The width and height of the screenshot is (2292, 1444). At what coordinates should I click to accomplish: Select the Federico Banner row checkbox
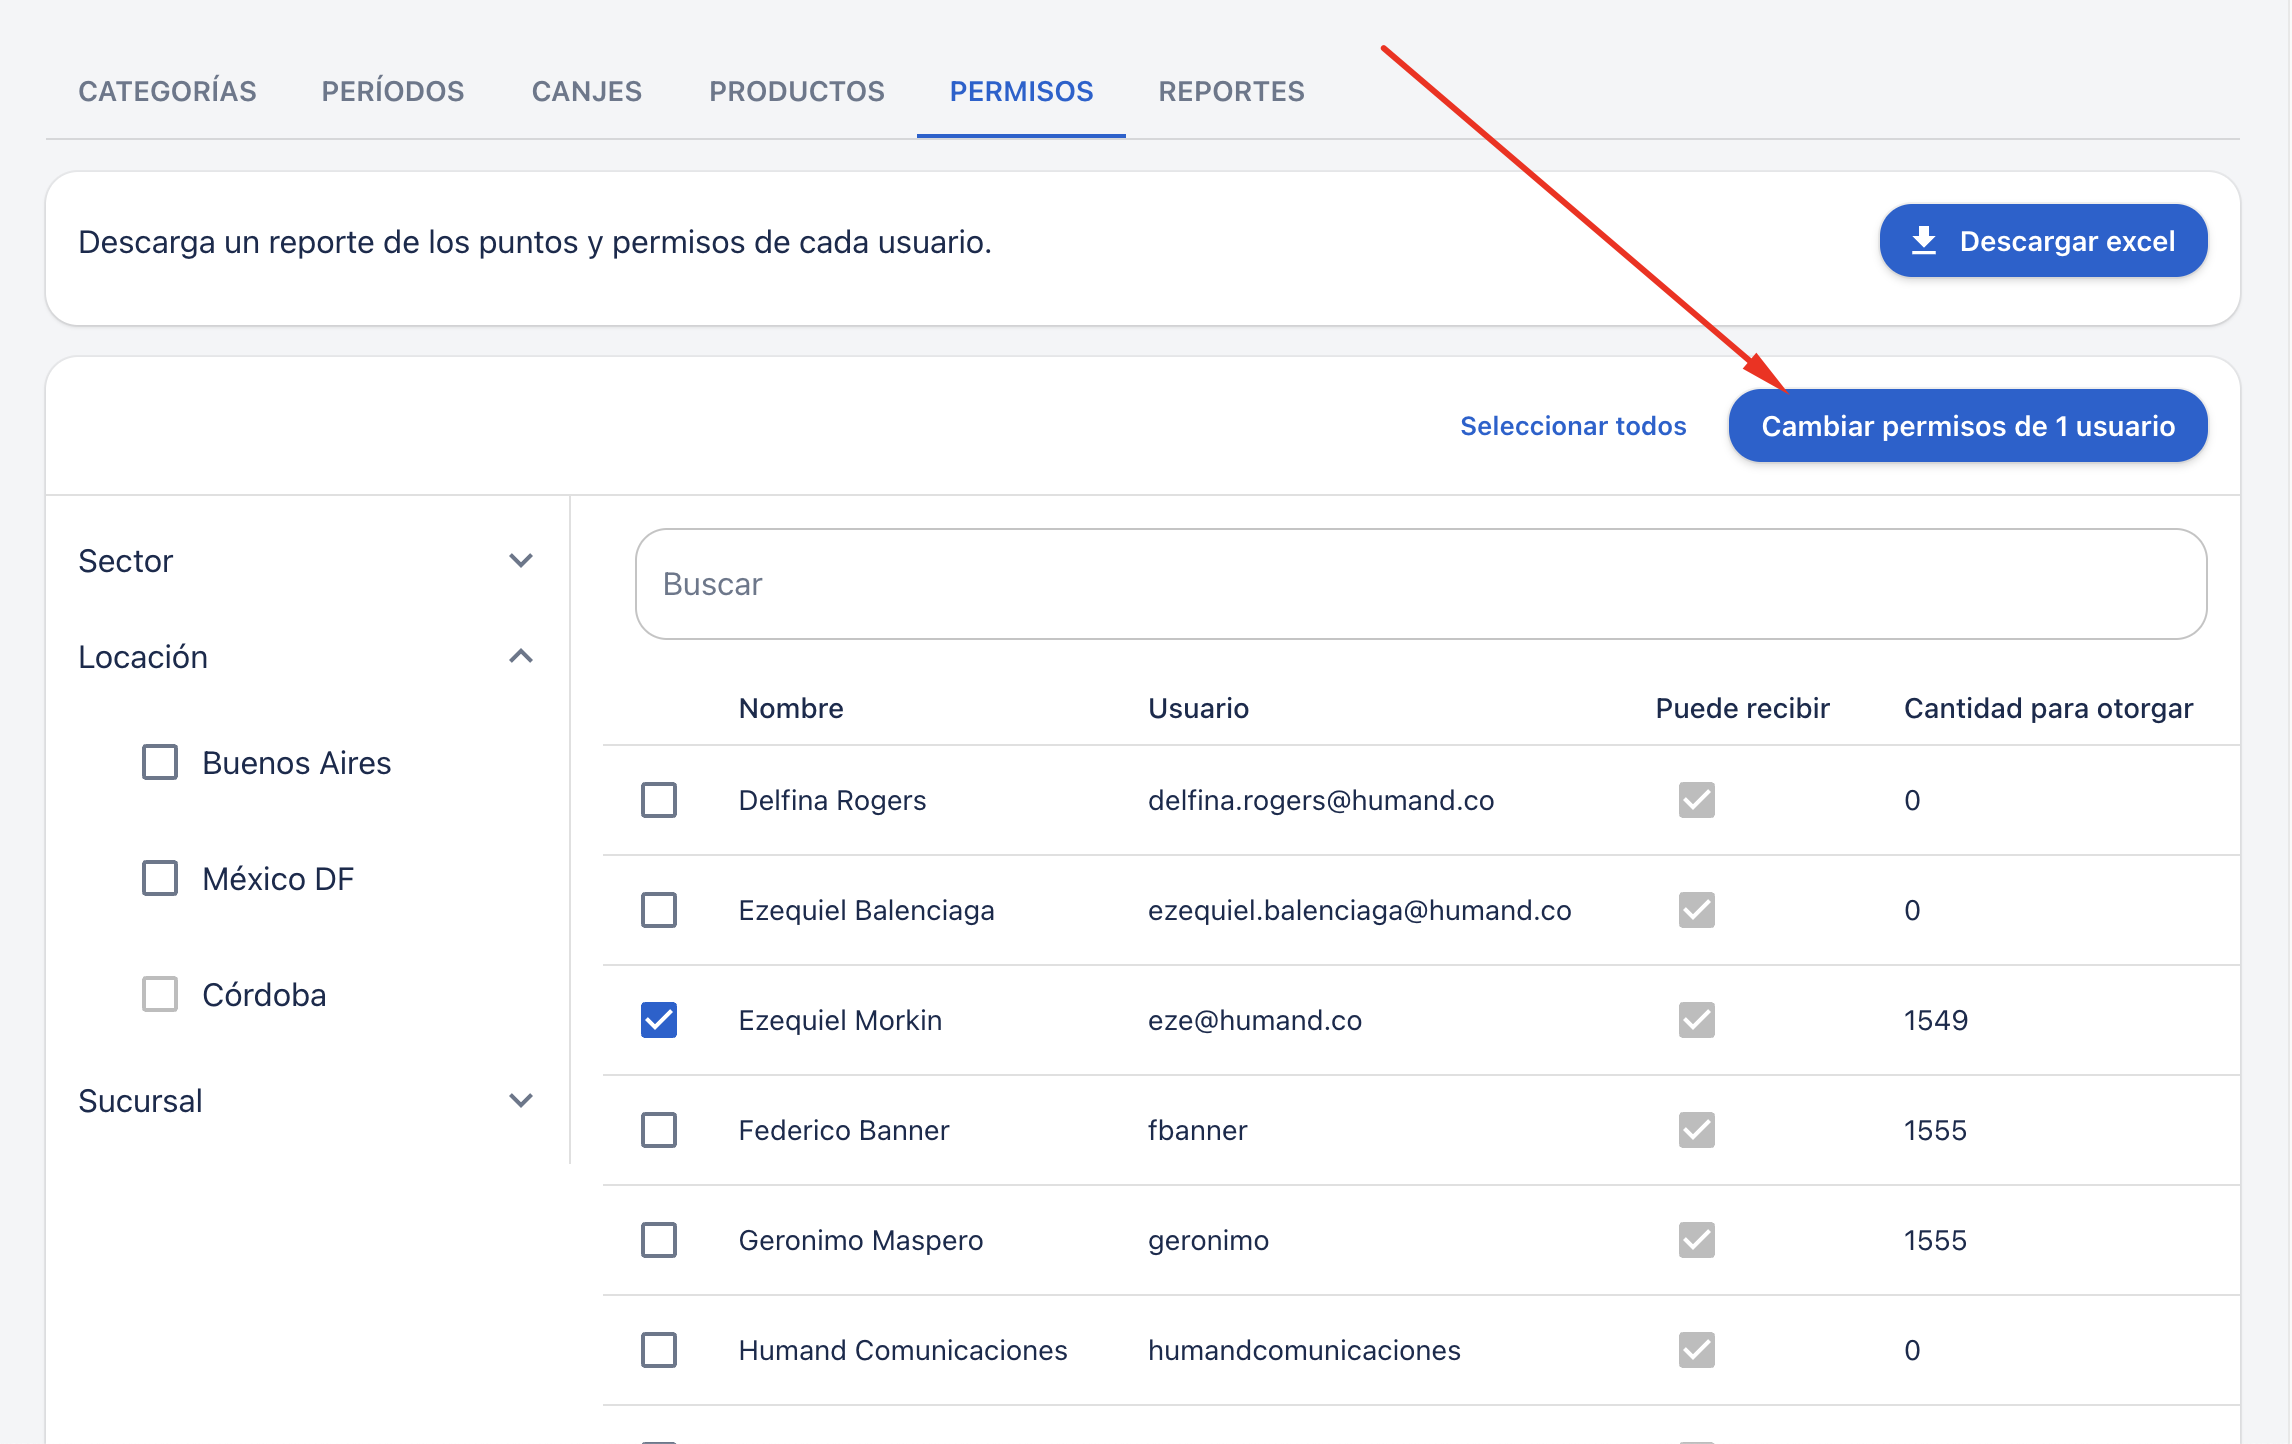pyautogui.click(x=659, y=1130)
